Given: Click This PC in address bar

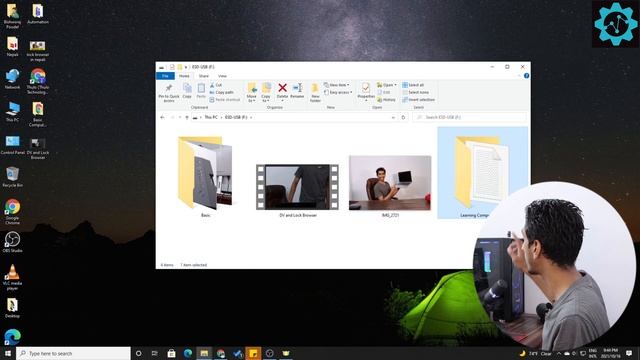Looking at the screenshot, I should point(211,117).
